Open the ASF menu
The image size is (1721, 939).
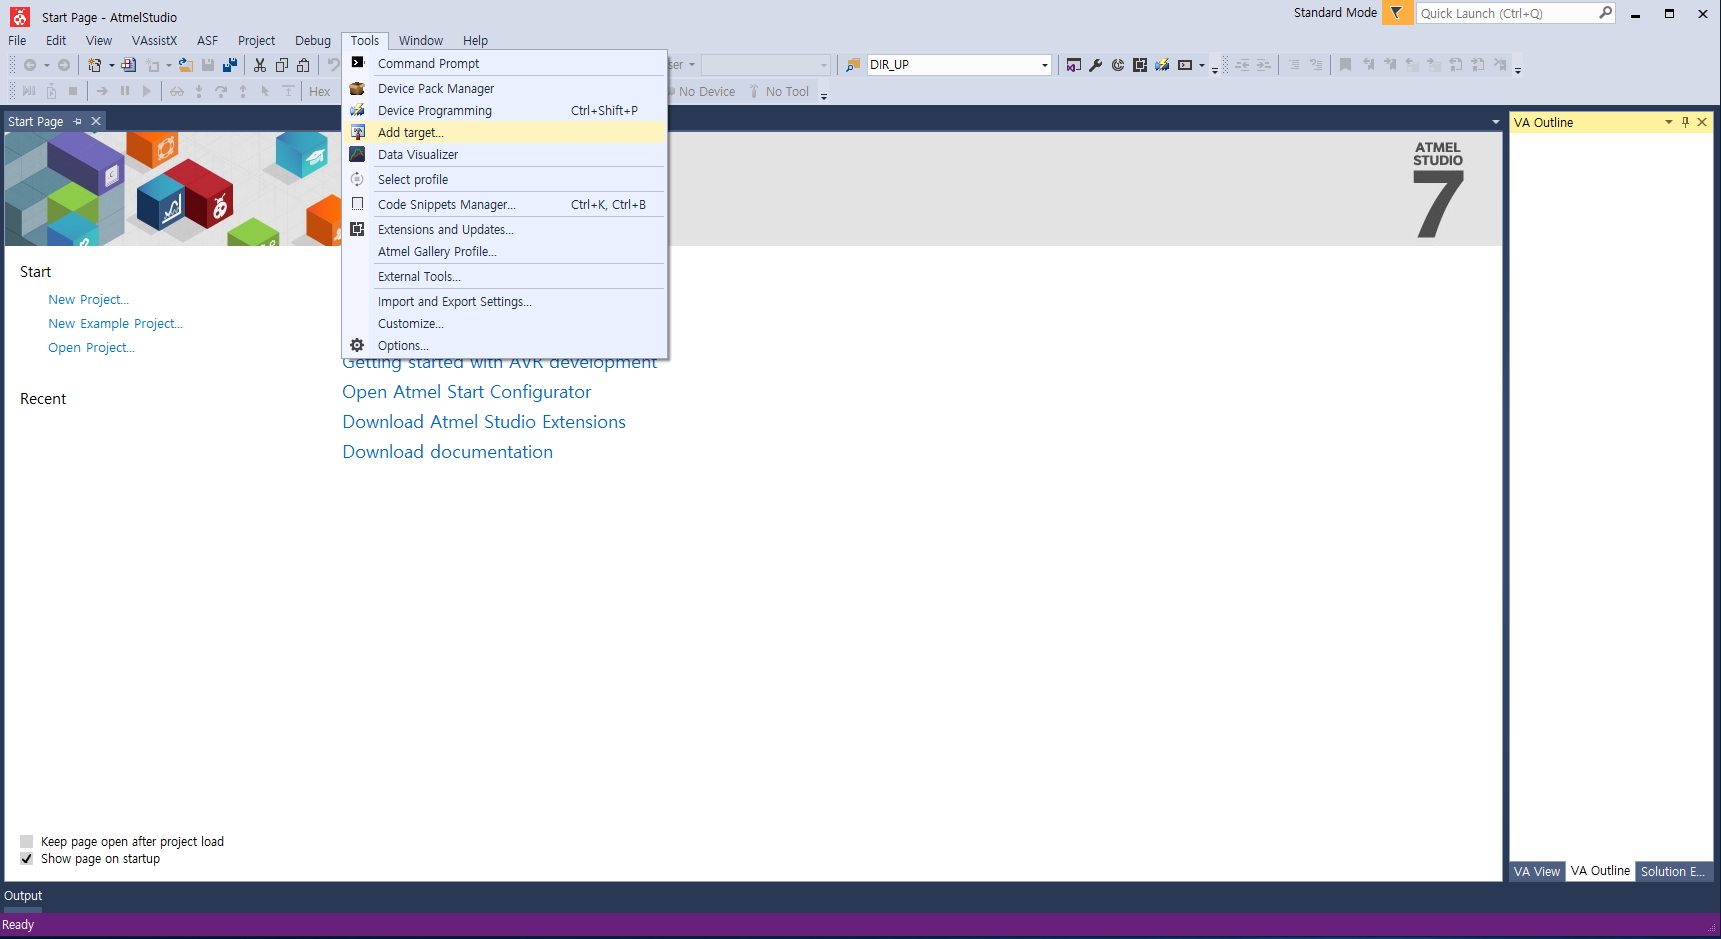click(208, 41)
